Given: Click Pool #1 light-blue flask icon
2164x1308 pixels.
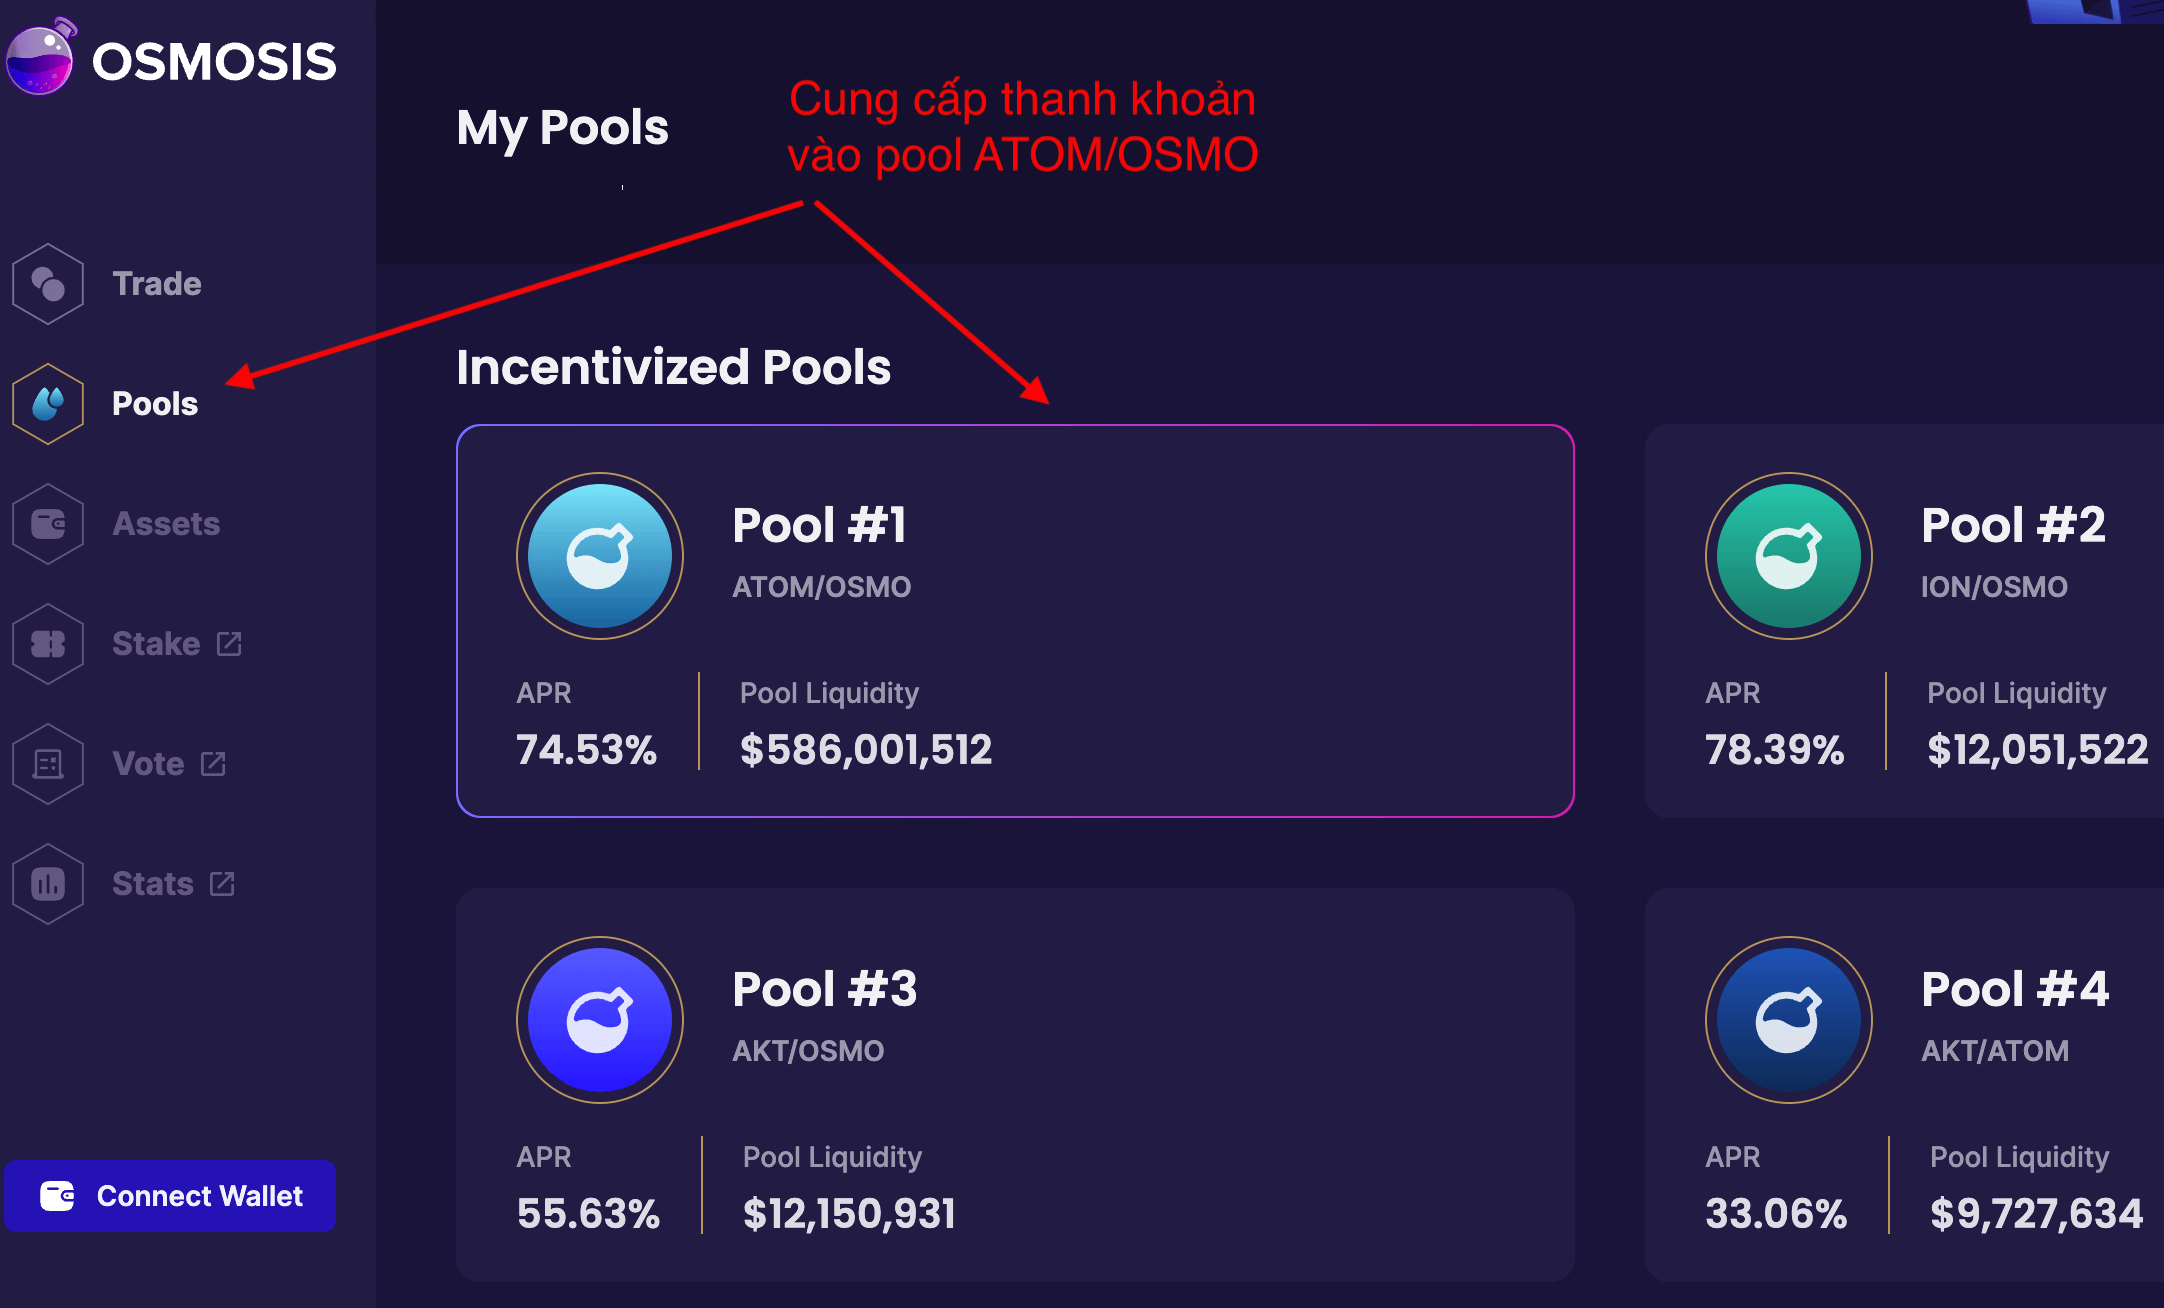Looking at the screenshot, I should click(x=600, y=556).
